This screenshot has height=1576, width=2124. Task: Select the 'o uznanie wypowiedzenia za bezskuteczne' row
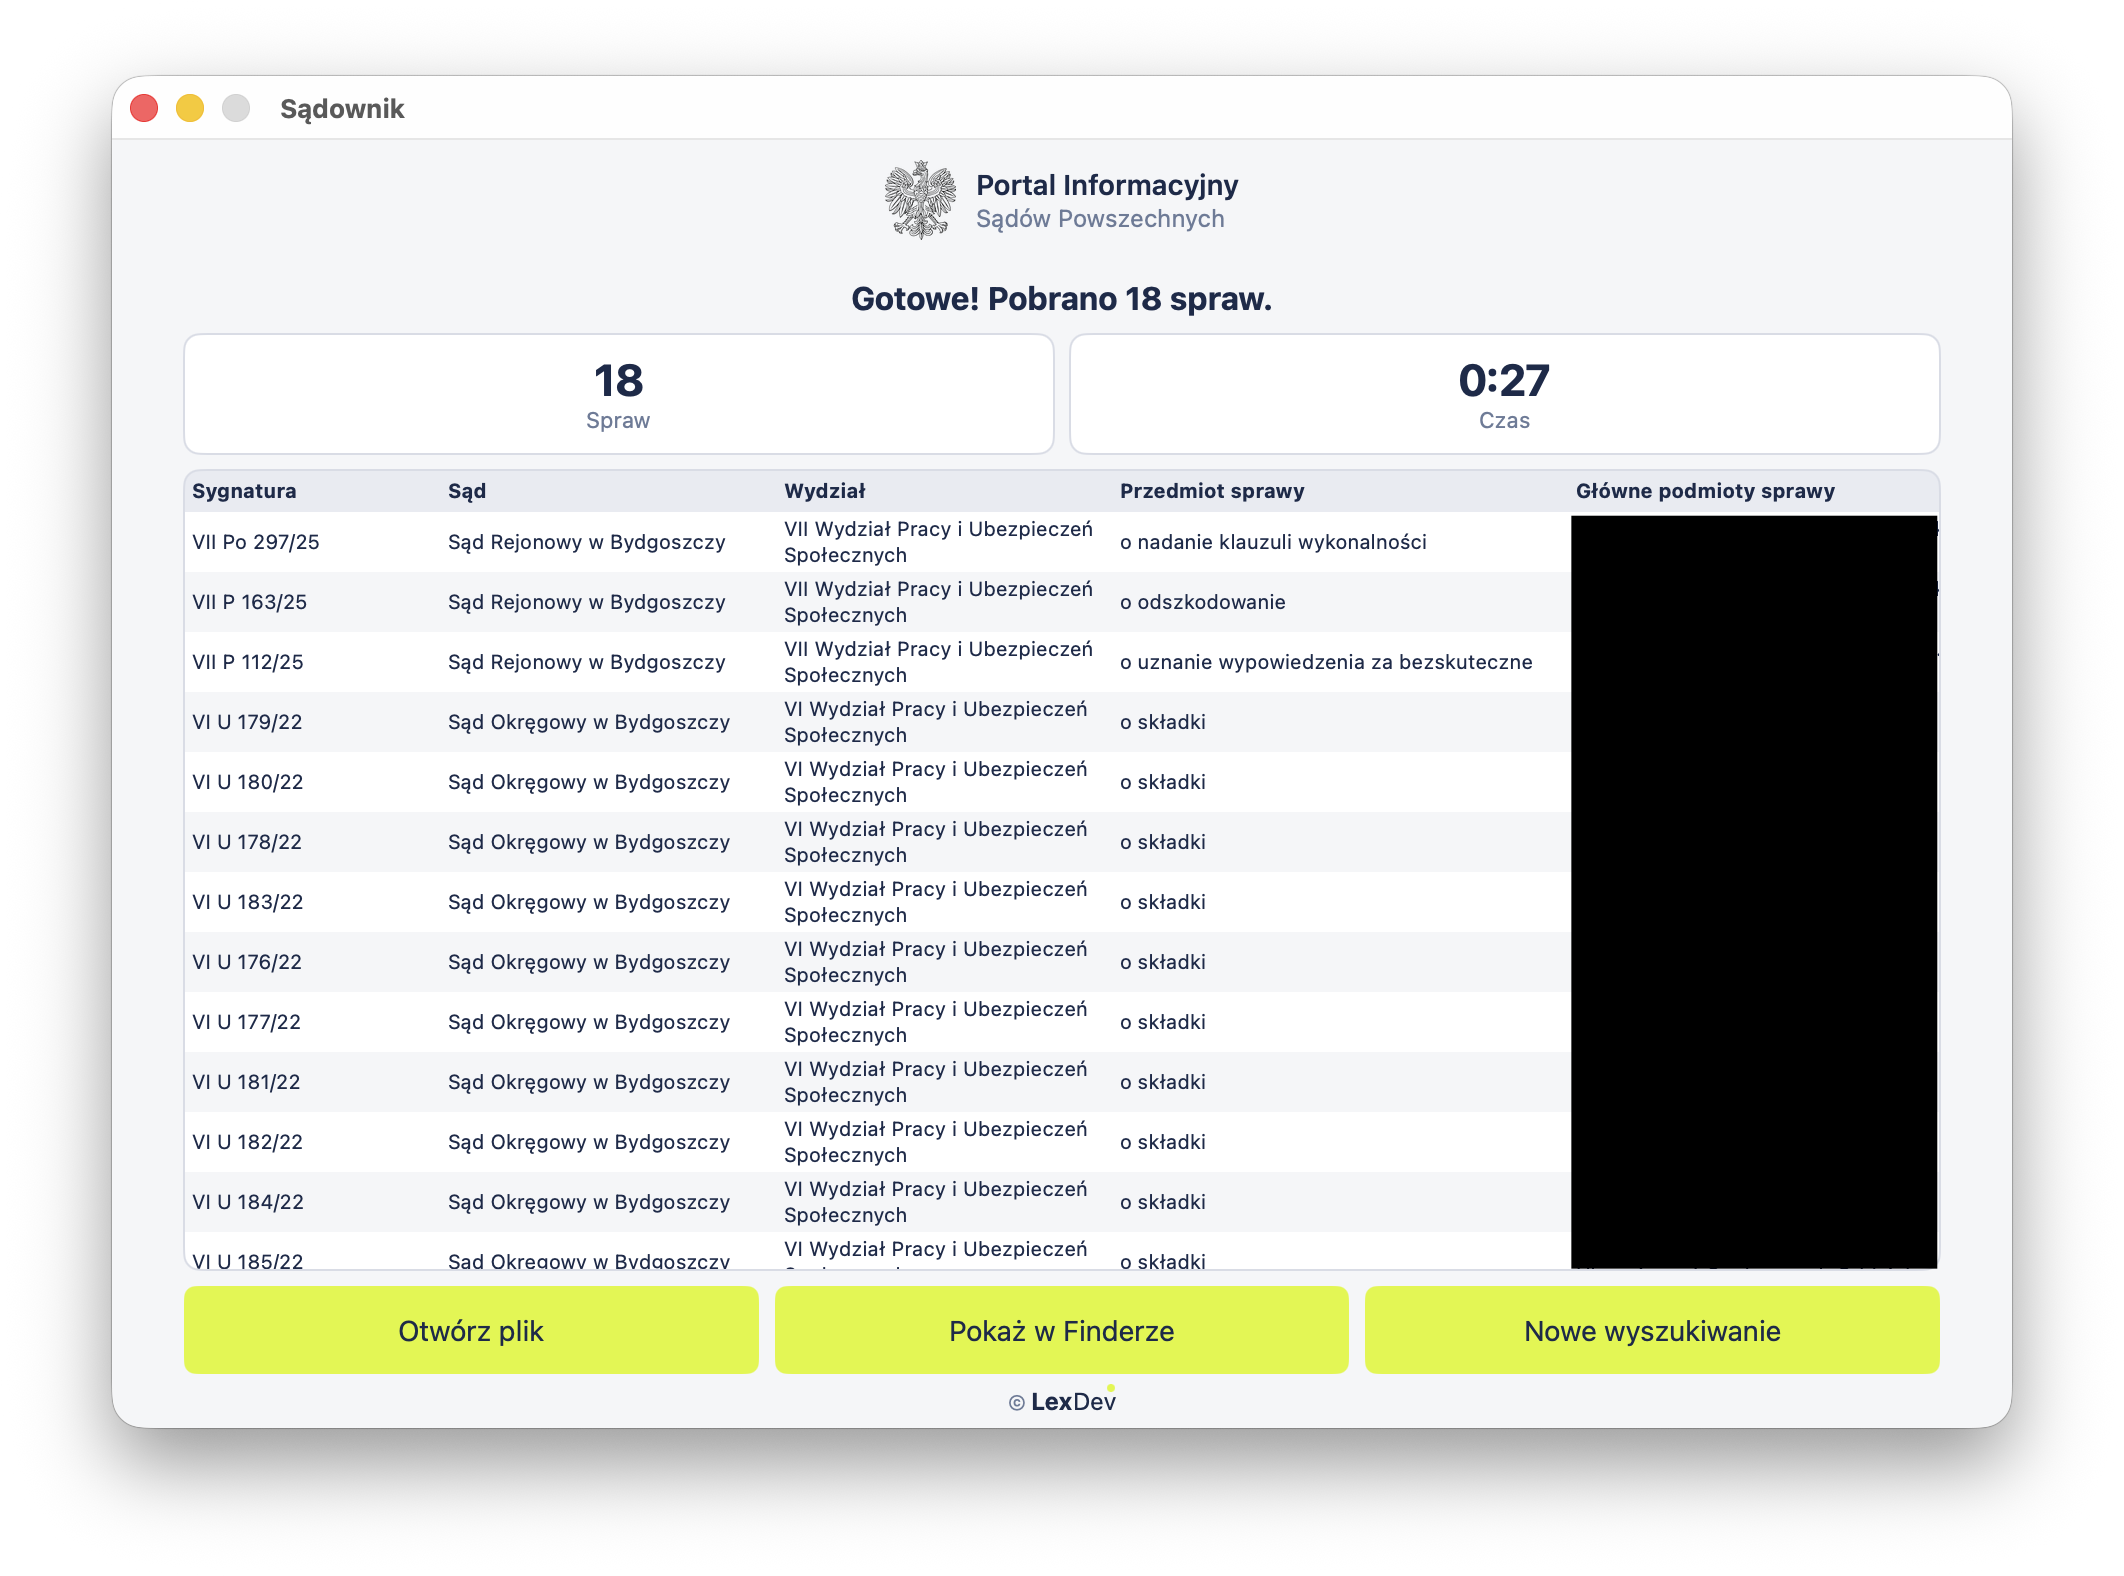click(1326, 662)
